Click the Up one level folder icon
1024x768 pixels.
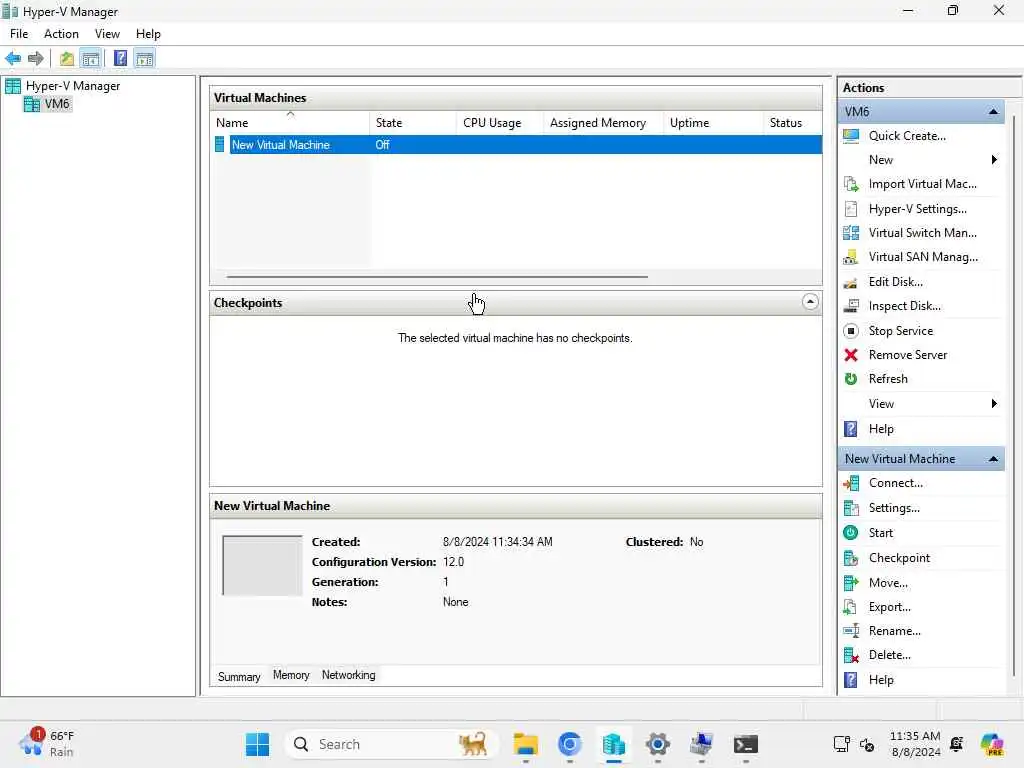tap(67, 59)
